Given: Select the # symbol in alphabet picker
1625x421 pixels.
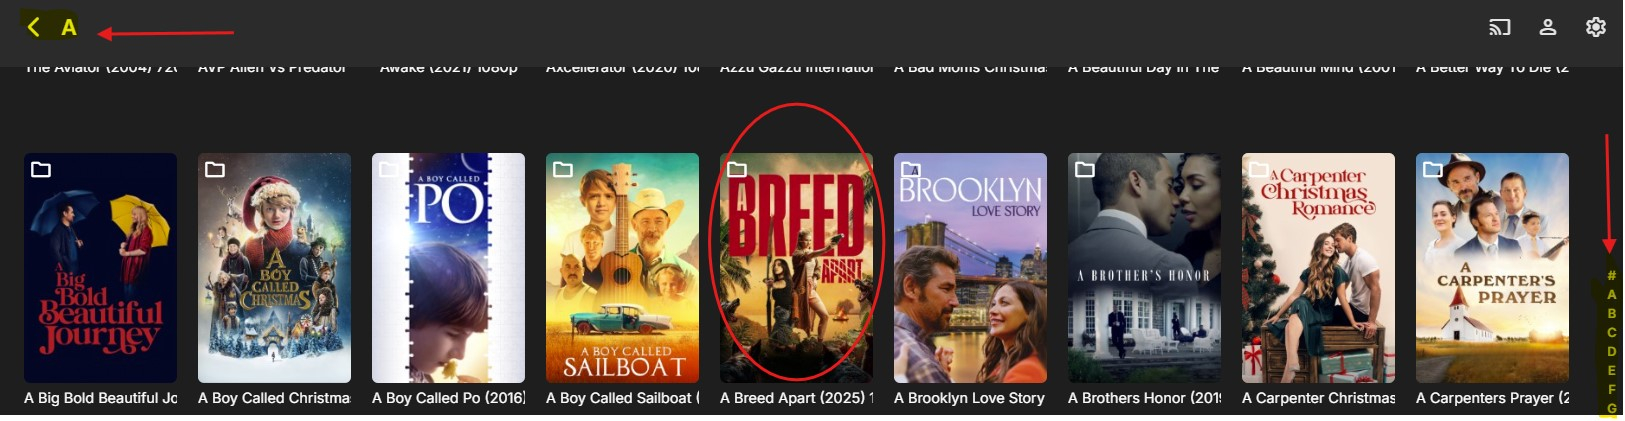Looking at the screenshot, I should [1611, 275].
